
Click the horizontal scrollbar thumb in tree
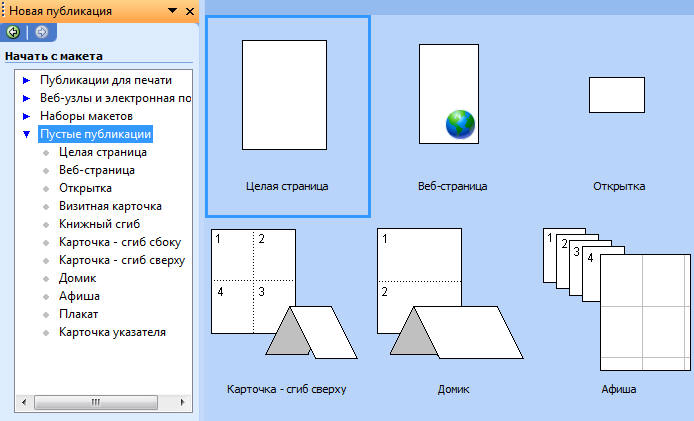(96, 402)
